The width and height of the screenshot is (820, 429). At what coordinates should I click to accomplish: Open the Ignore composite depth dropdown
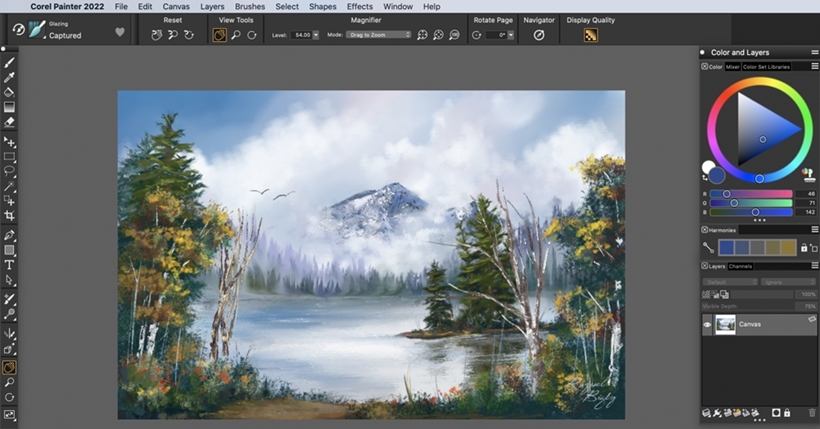[x=788, y=282]
